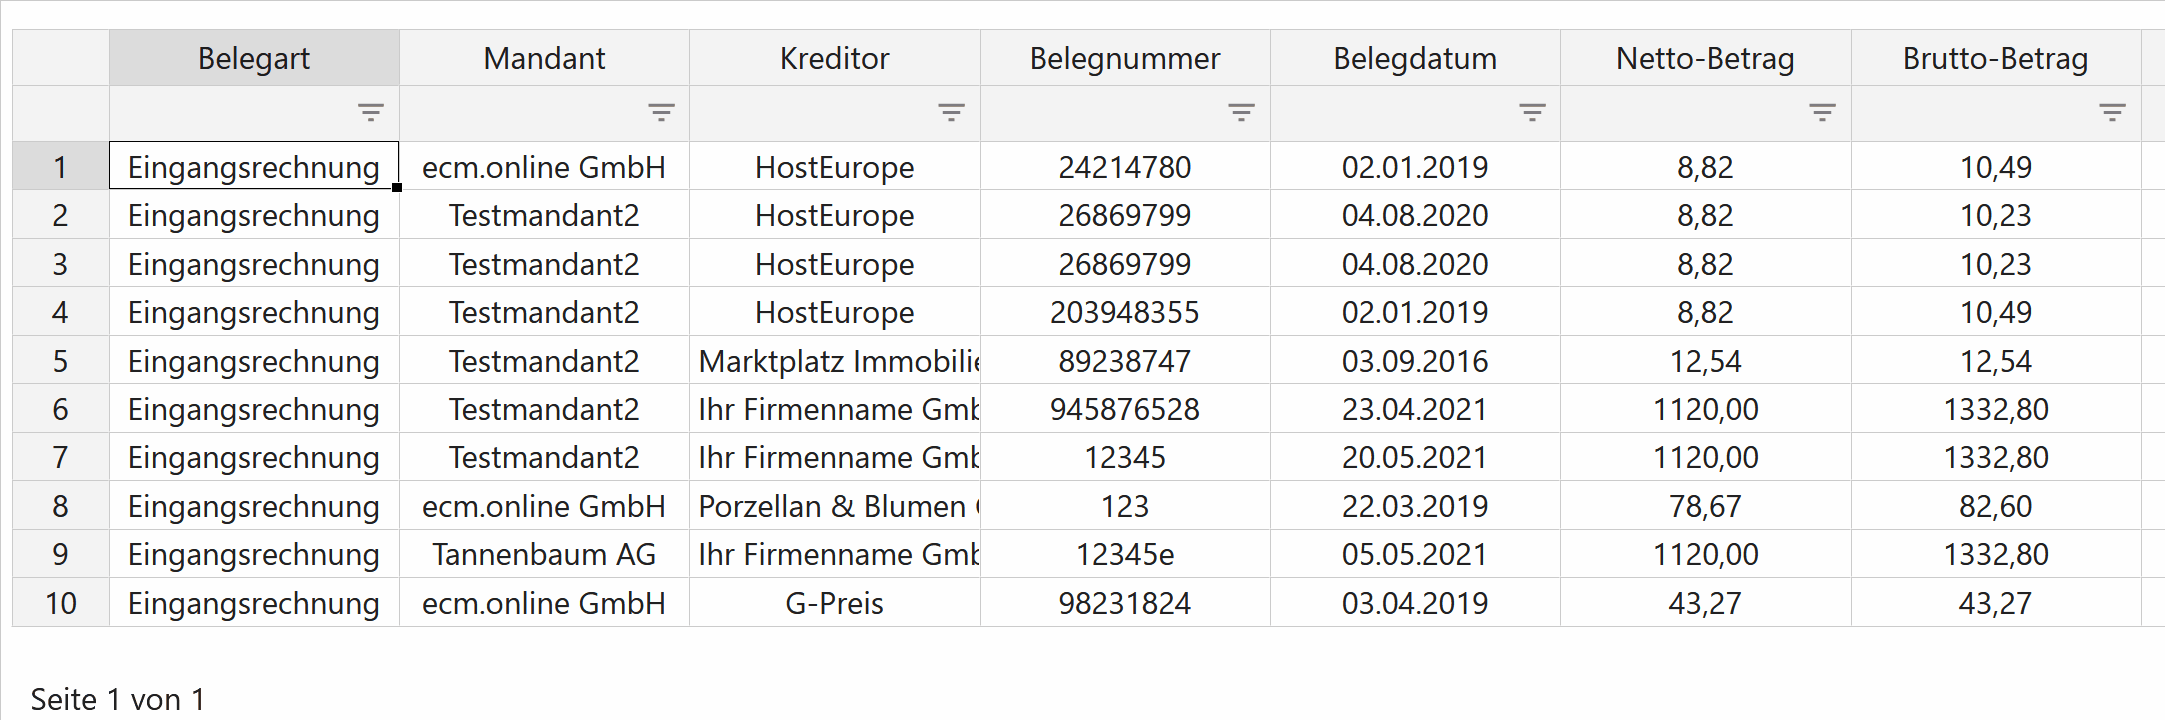Select Netto-Betrag cell 12,54
The height and width of the screenshot is (720, 2165).
(x=1706, y=360)
